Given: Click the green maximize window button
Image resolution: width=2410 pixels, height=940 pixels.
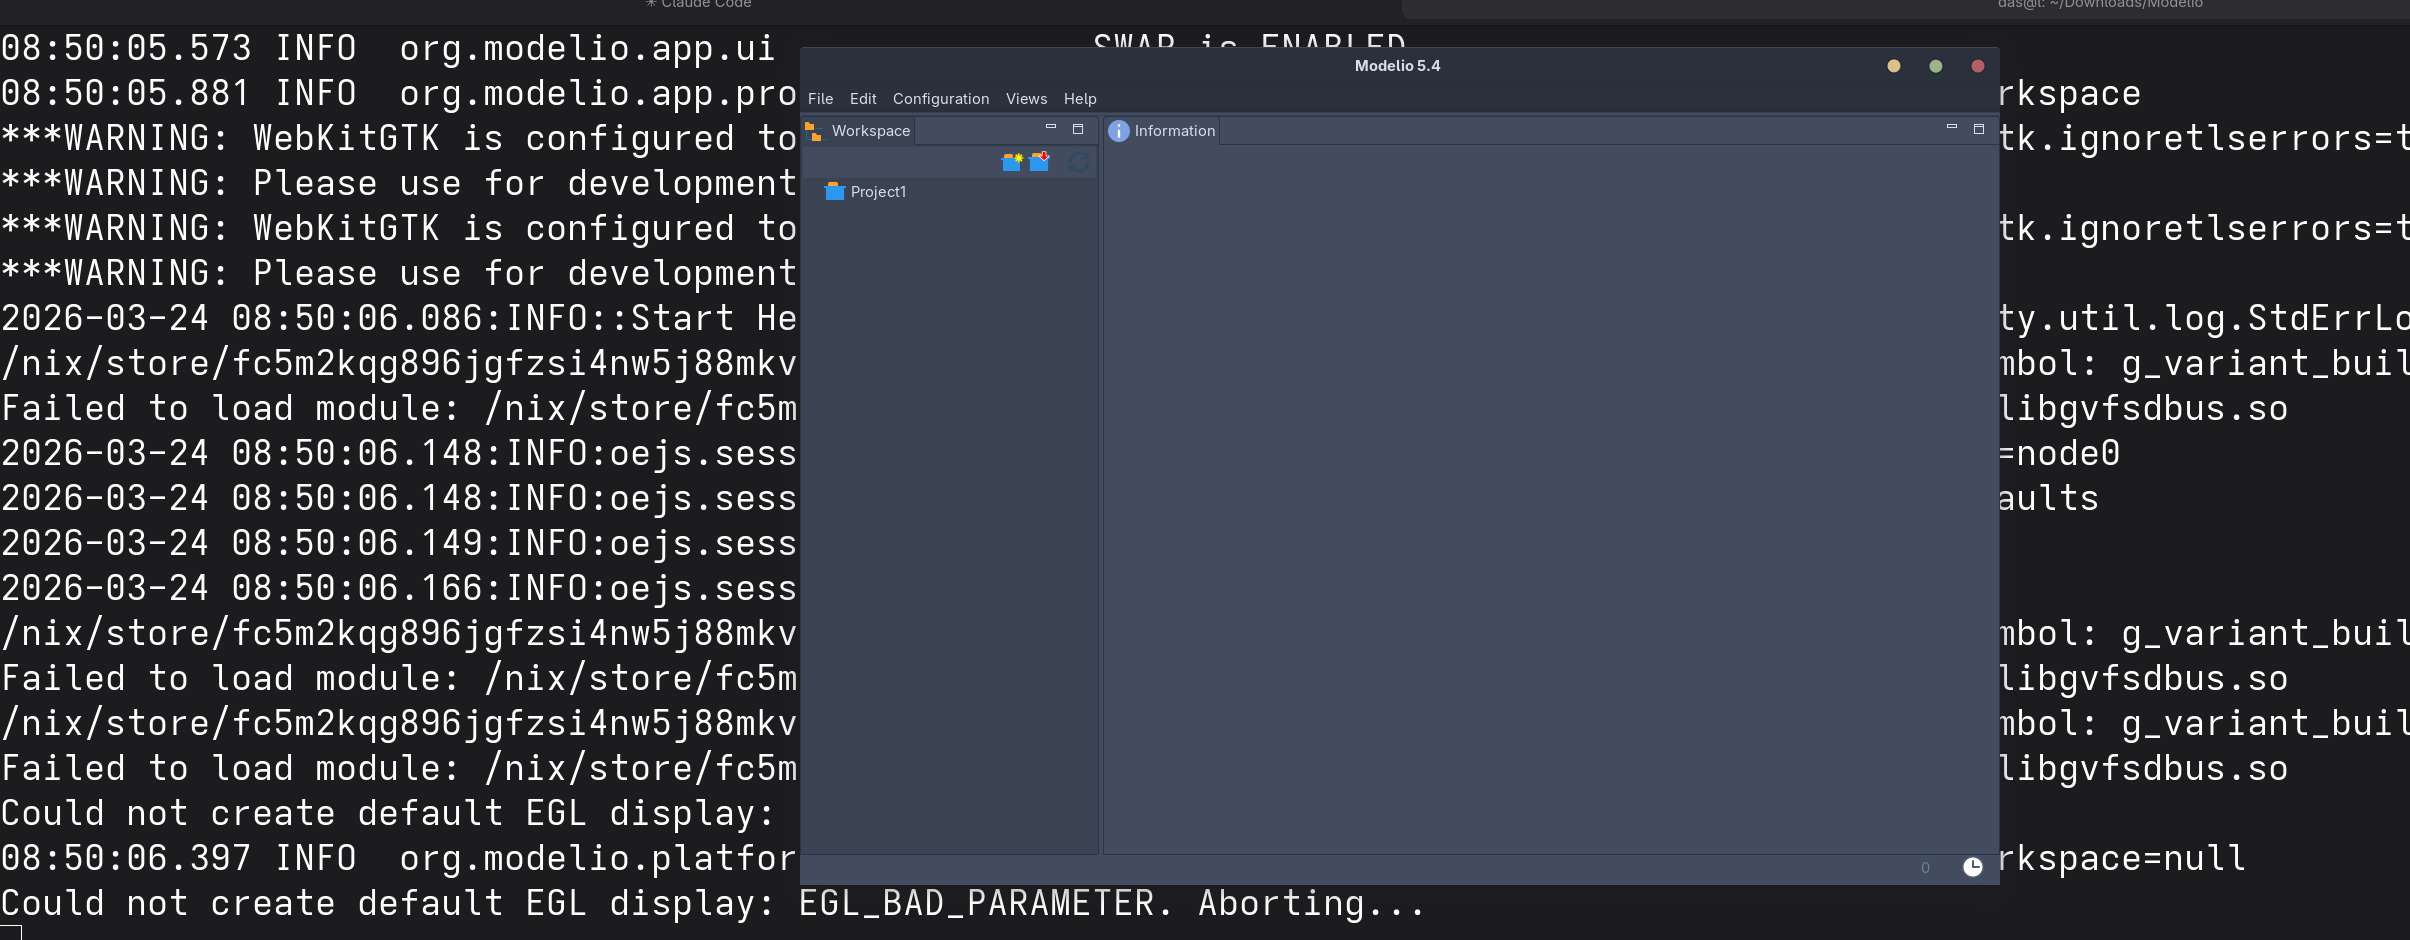Looking at the screenshot, I should coord(1935,66).
